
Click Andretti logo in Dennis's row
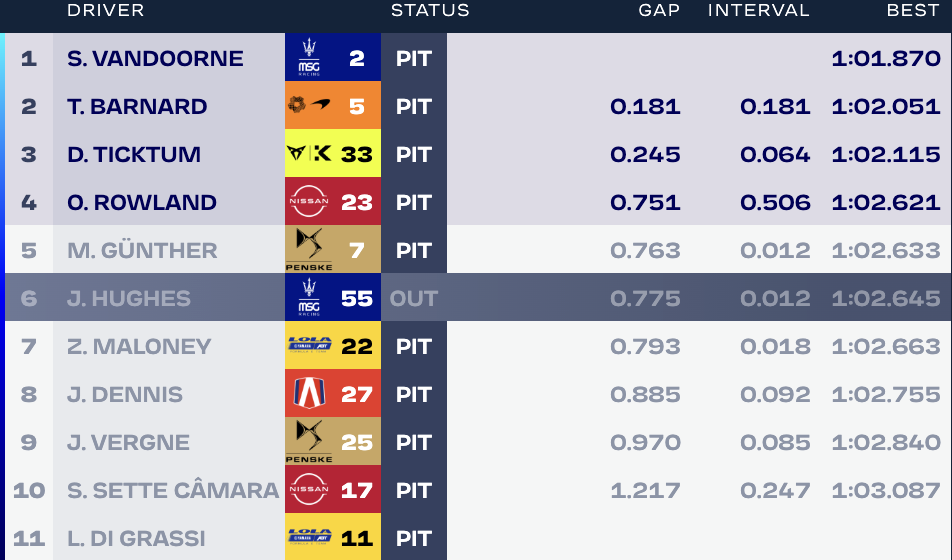[x=309, y=393]
